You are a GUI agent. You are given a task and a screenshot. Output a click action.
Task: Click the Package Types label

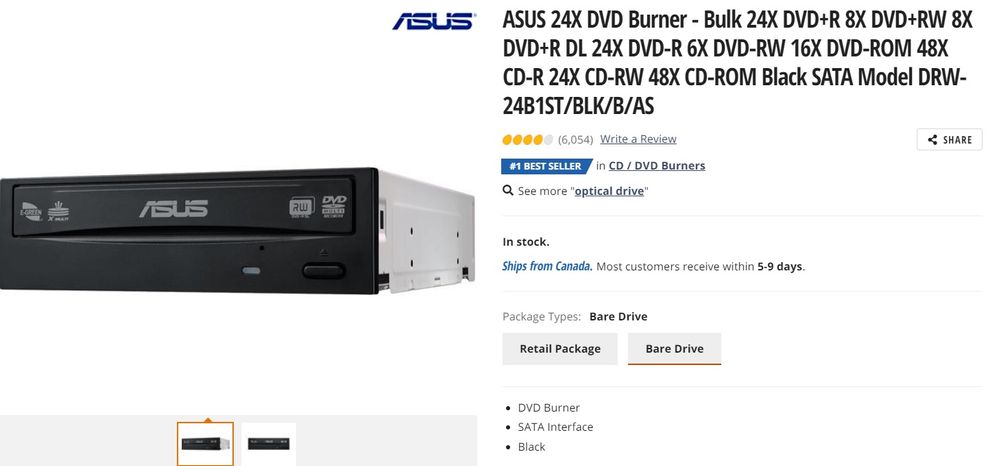(x=542, y=316)
